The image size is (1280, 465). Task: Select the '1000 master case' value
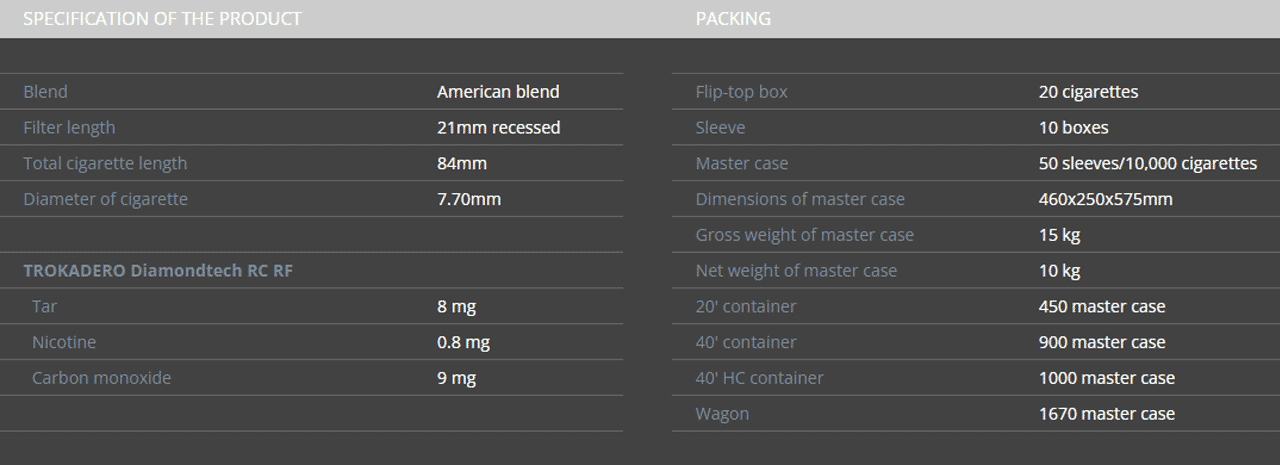coord(1107,378)
